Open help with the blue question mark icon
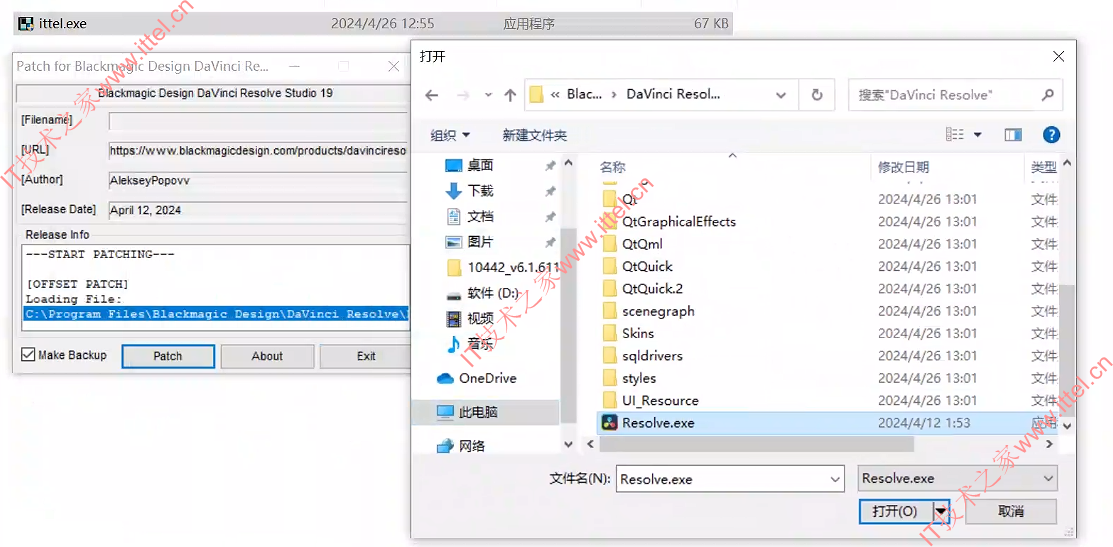 pyautogui.click(x=1051, y=135)
